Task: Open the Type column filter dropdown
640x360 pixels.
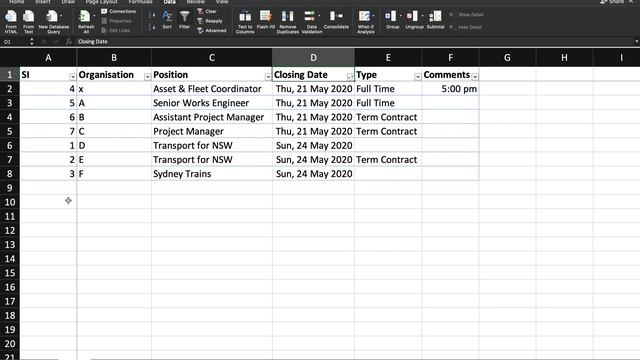Action: point(418,76)
